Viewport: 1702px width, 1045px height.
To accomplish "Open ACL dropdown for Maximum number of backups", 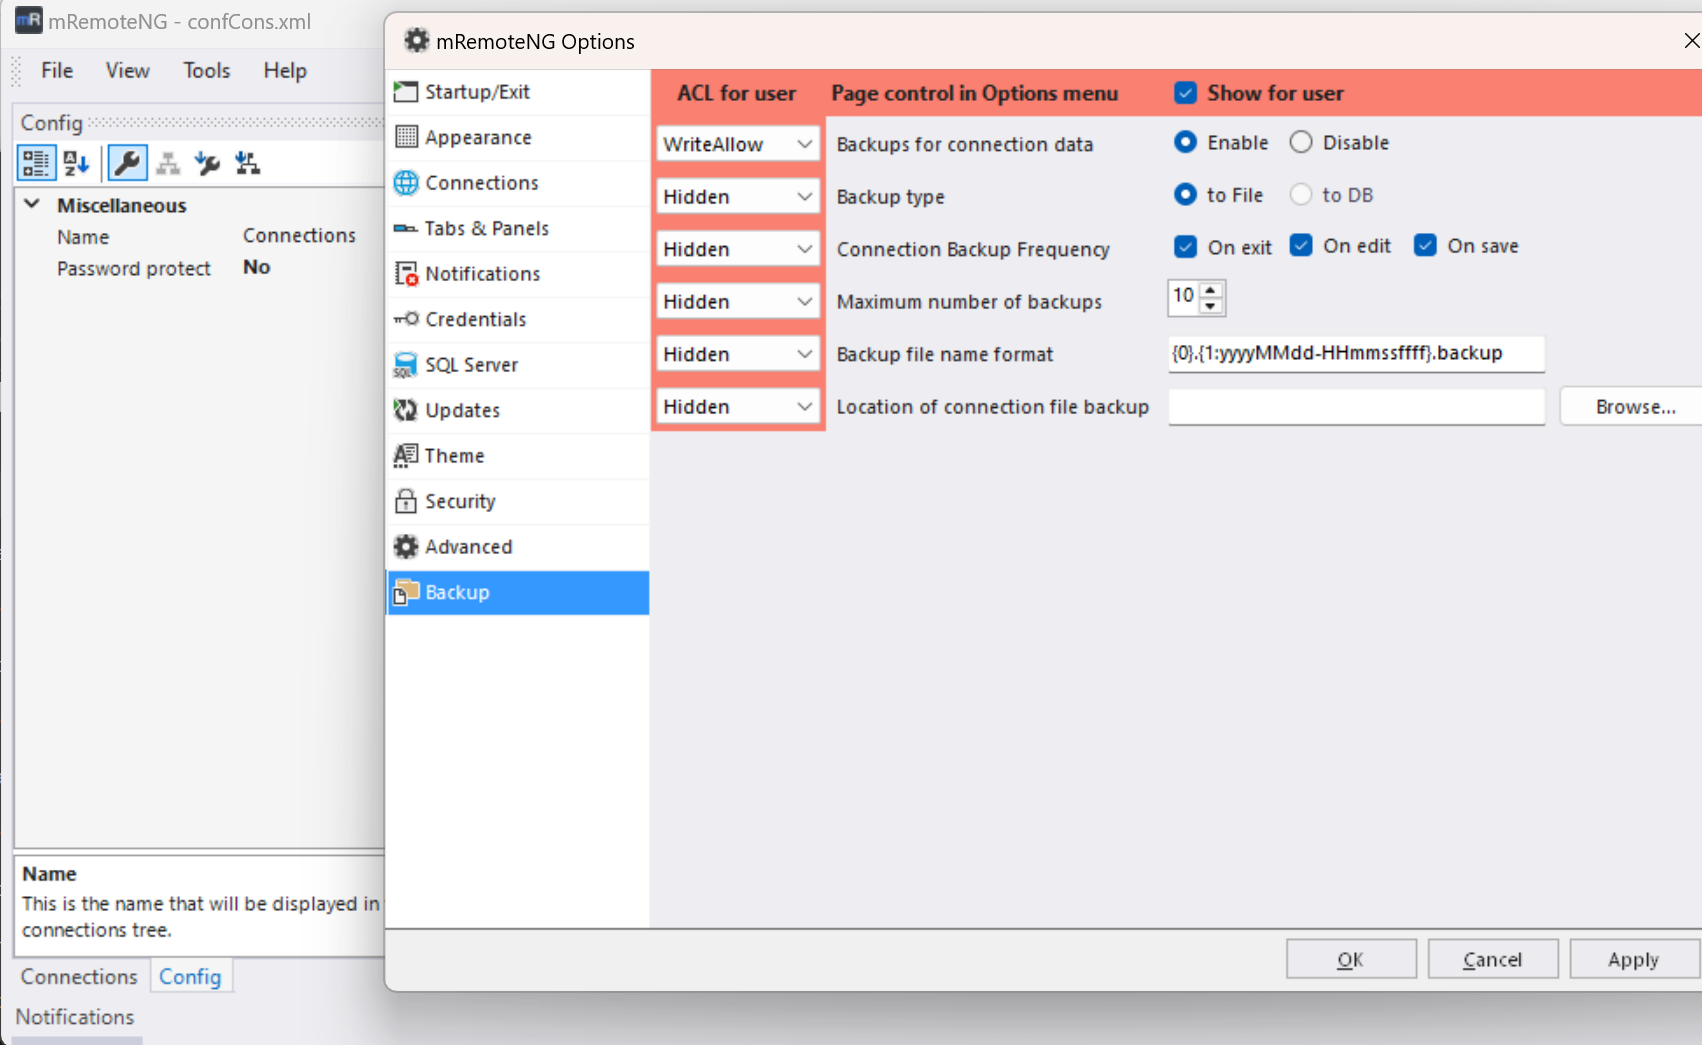I will [x=738, y=301].
